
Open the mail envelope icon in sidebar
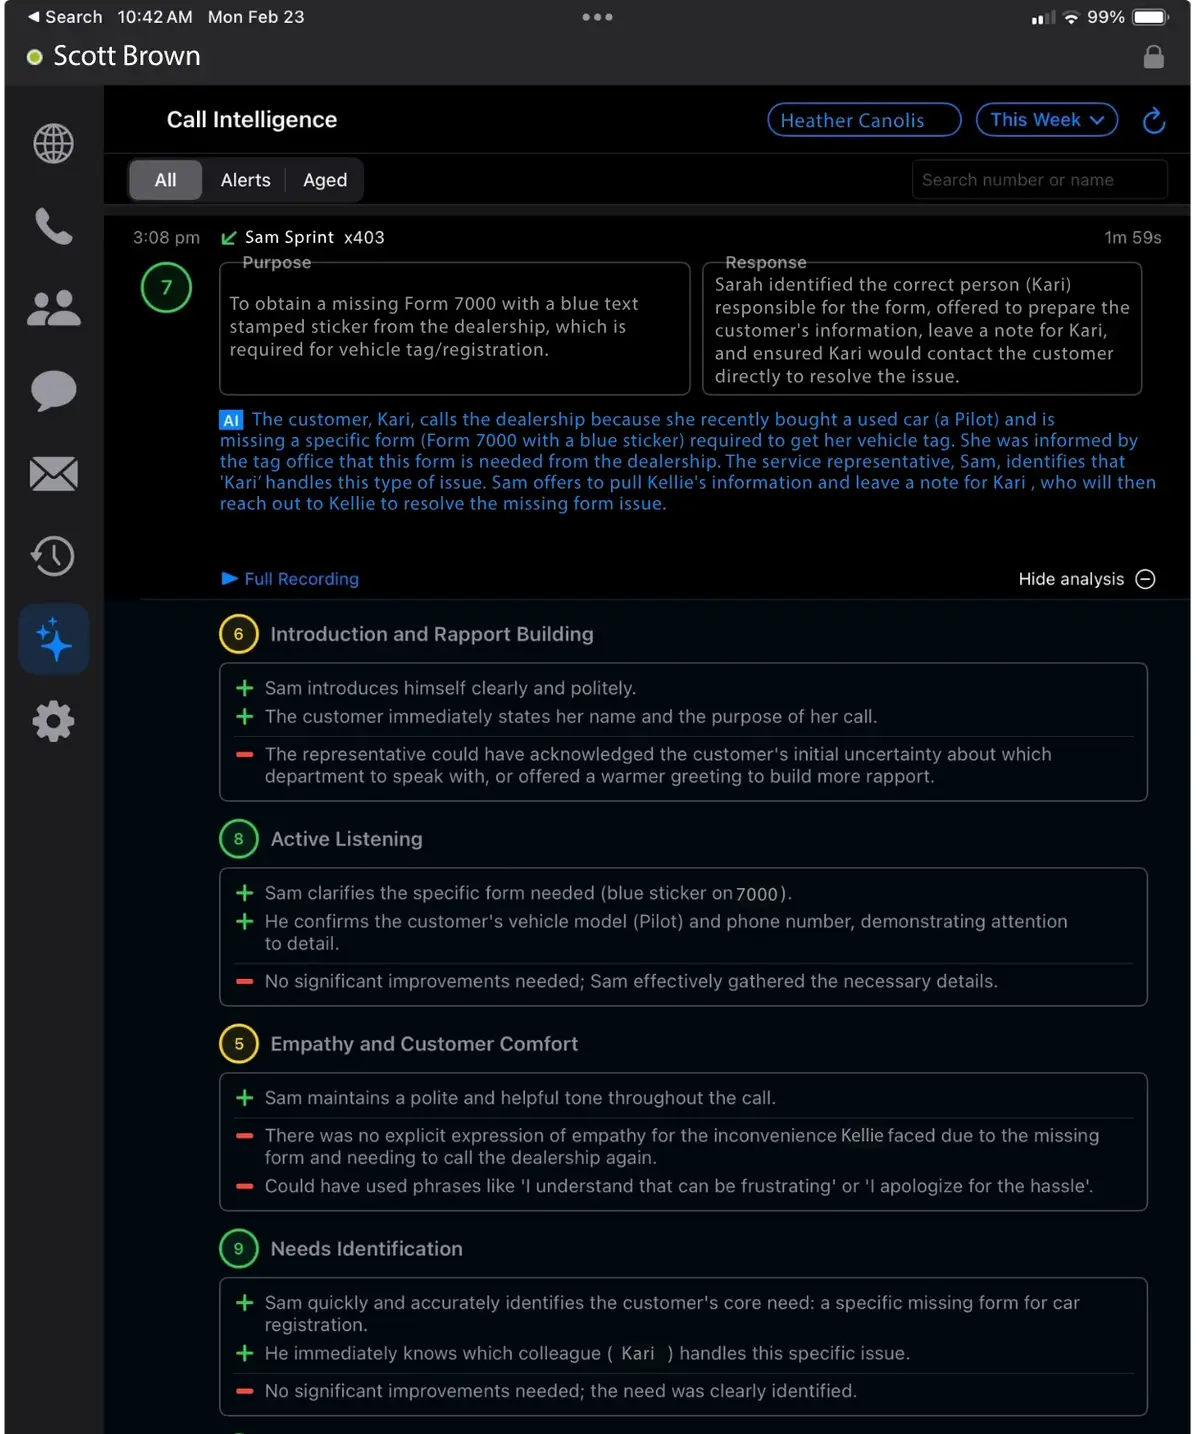click(x=54, y=473)
